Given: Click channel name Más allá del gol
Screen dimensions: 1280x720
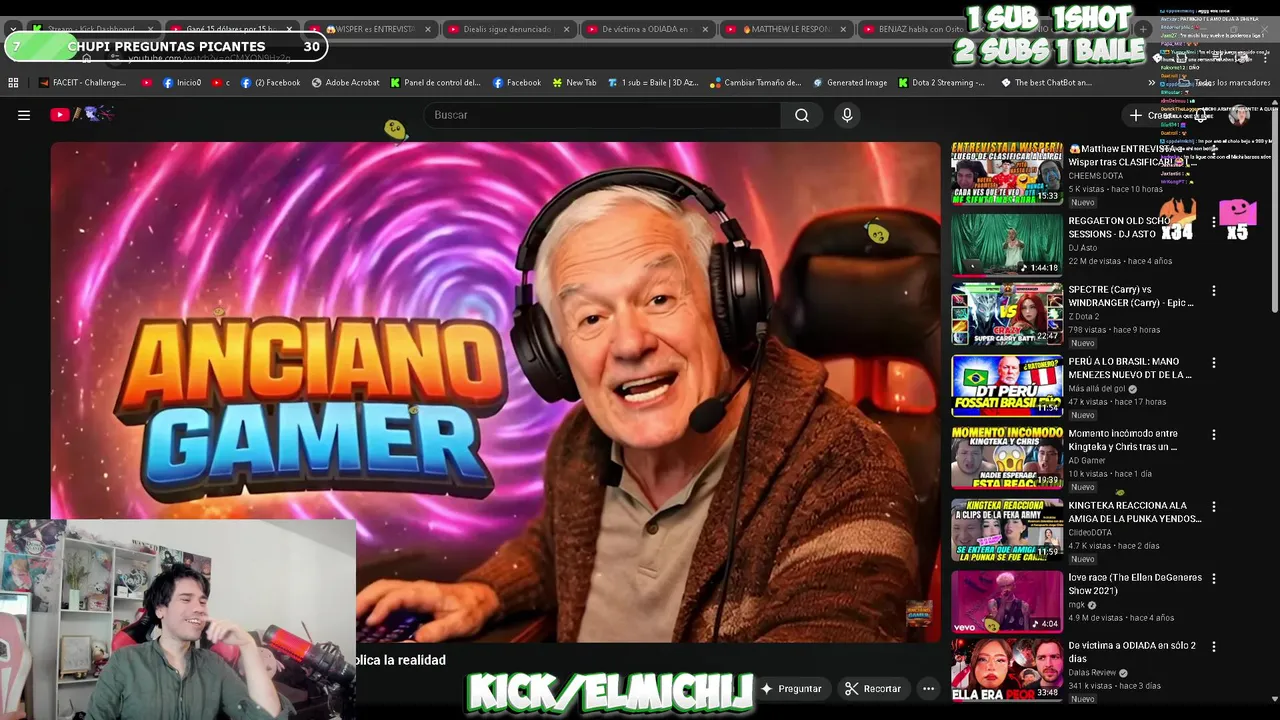Looking at the screenshot, I should pos(1097,389).
